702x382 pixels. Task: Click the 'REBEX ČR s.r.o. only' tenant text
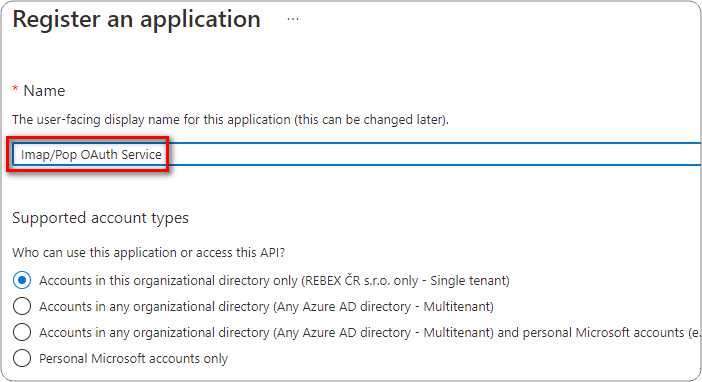click(360, 281)
